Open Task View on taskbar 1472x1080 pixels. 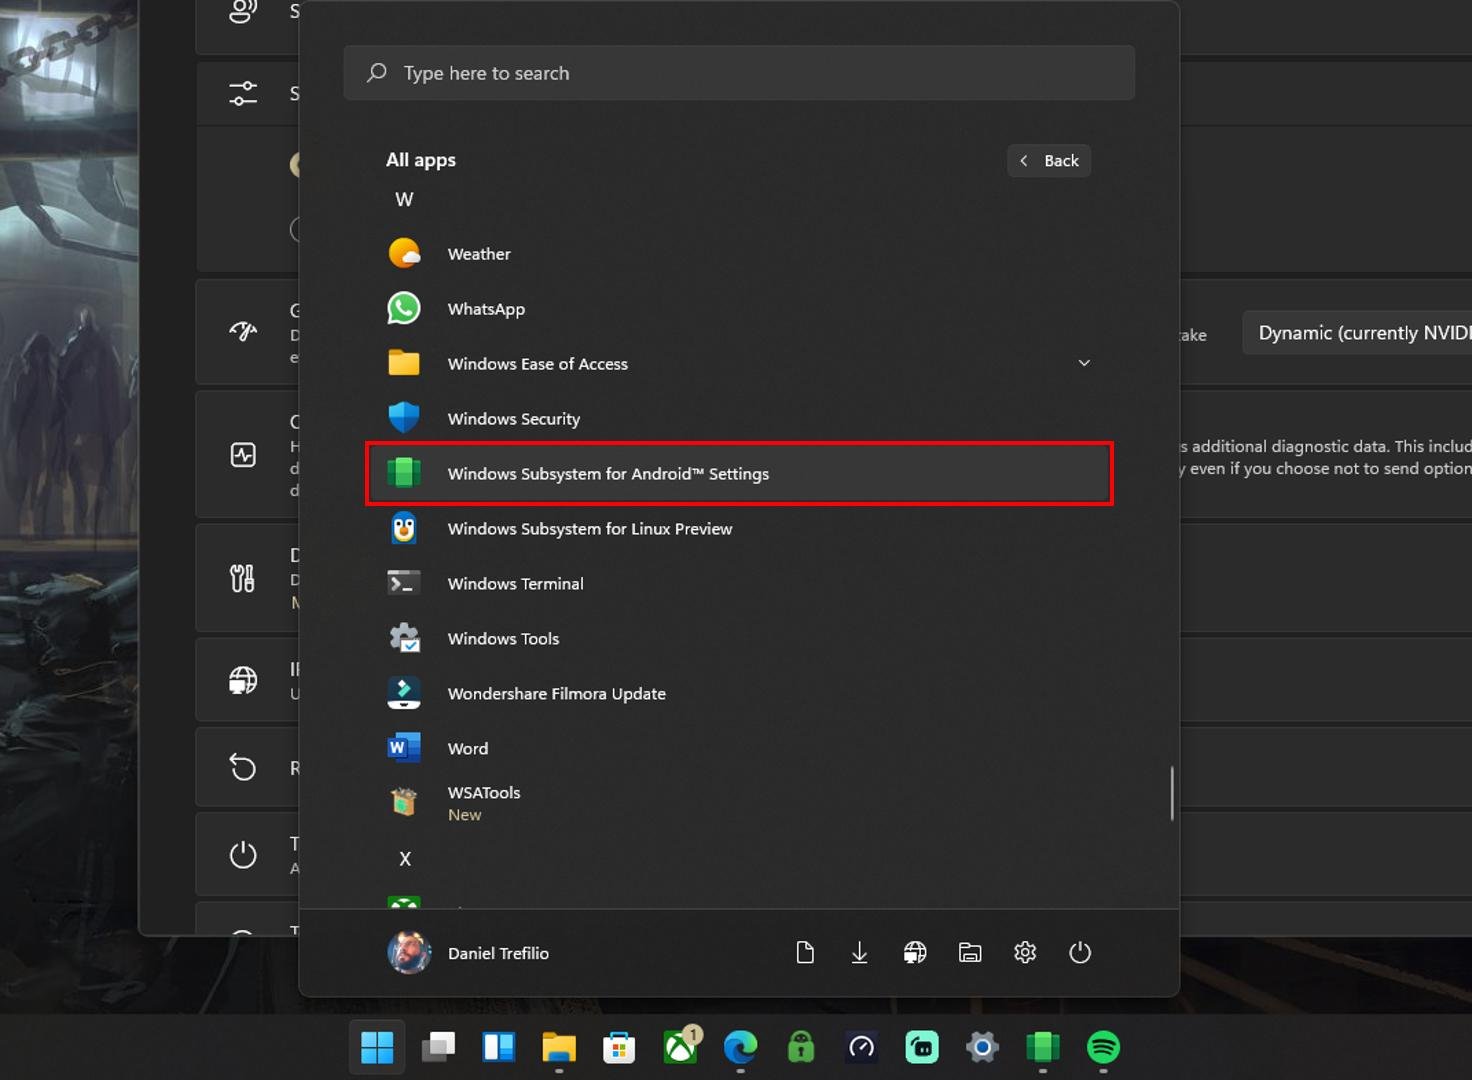click(x=438, y=1047)
